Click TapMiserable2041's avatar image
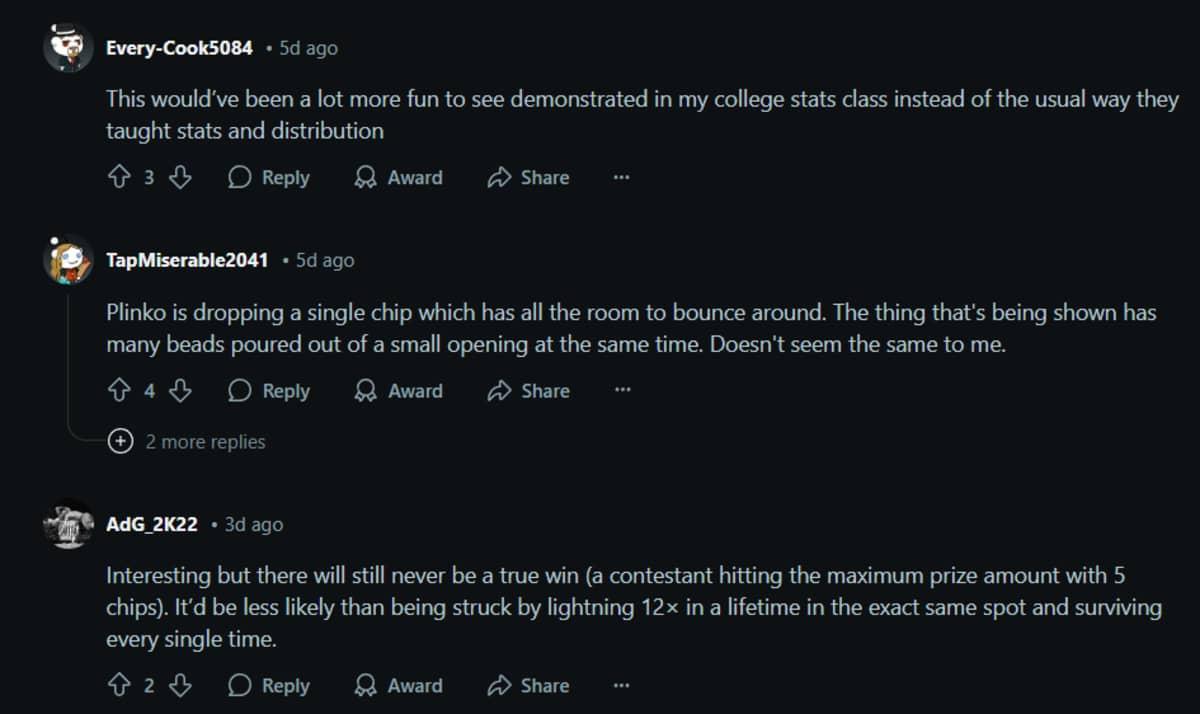Viewport: 1200px width, 714px height. coord(68,261)
